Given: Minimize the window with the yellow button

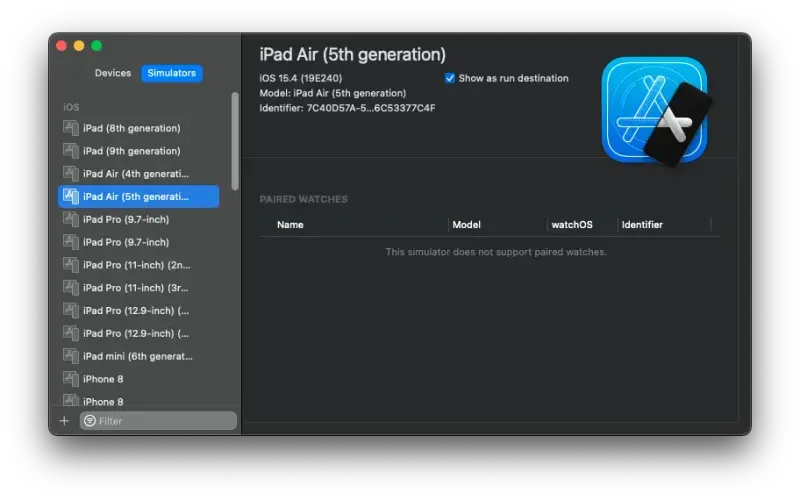Looking at the screenshot, I should pos(79,46).
